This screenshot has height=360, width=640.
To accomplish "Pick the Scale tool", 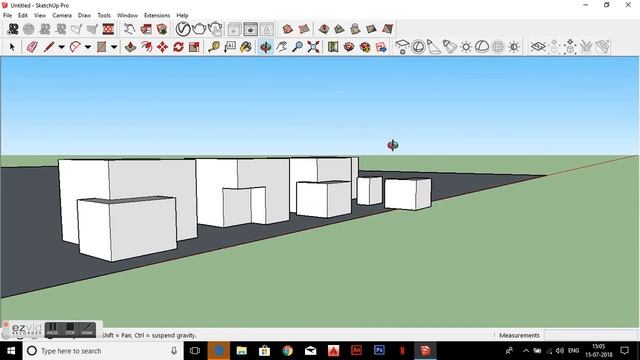I will [194, 47].
